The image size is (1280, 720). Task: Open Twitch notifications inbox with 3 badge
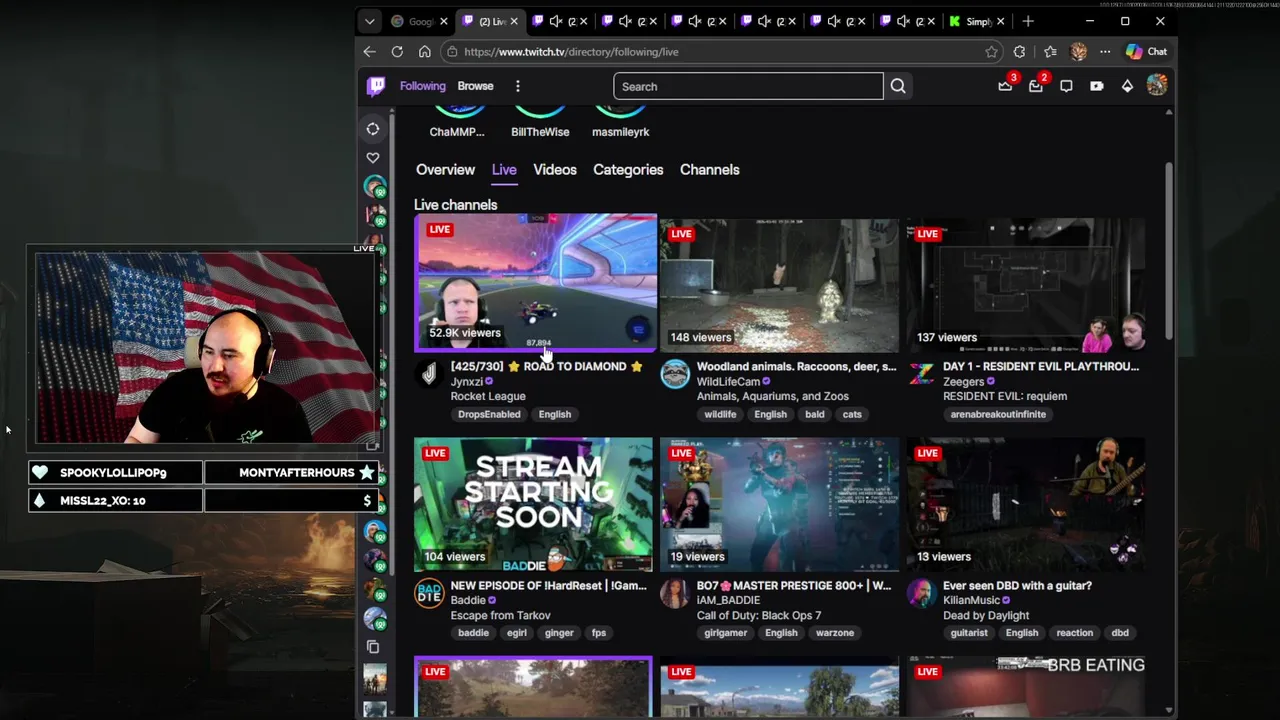(x=1005, y=86)
